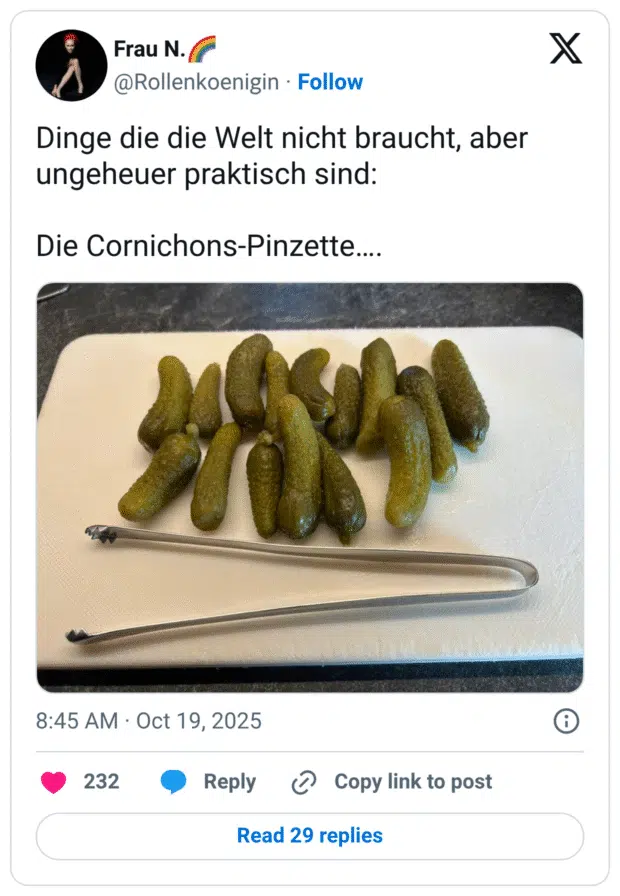Screen dimensions: 620x896
Task: Open the @Rollenkoenigin handle link
Action: [196, 82]
